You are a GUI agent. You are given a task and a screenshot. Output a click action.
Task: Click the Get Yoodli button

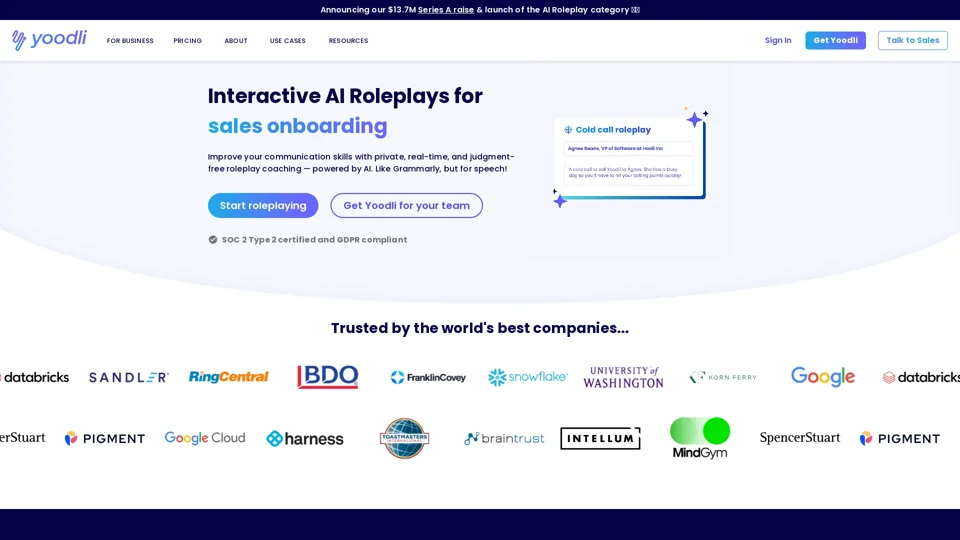[835, 40]
